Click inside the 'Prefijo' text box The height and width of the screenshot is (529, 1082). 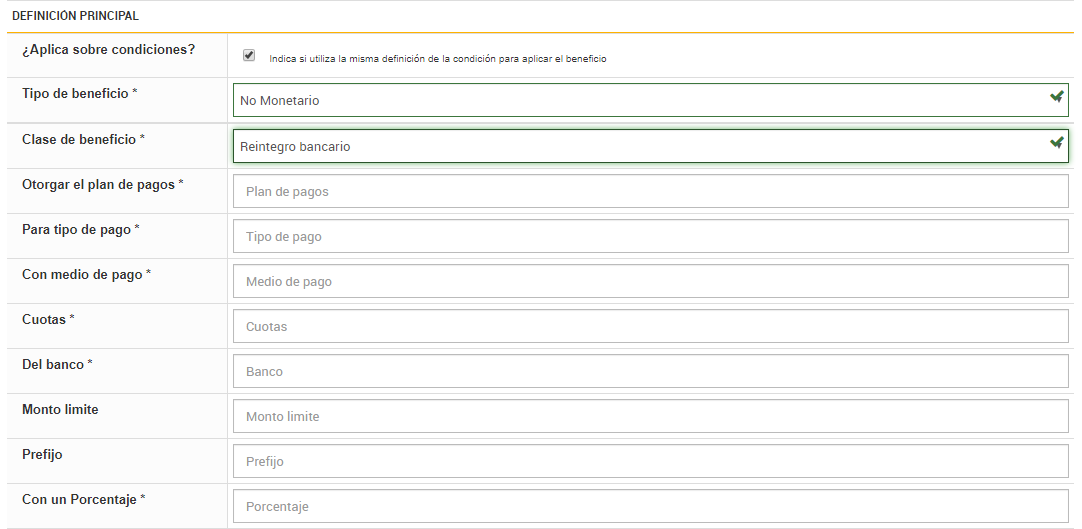[x=650, y=462]
